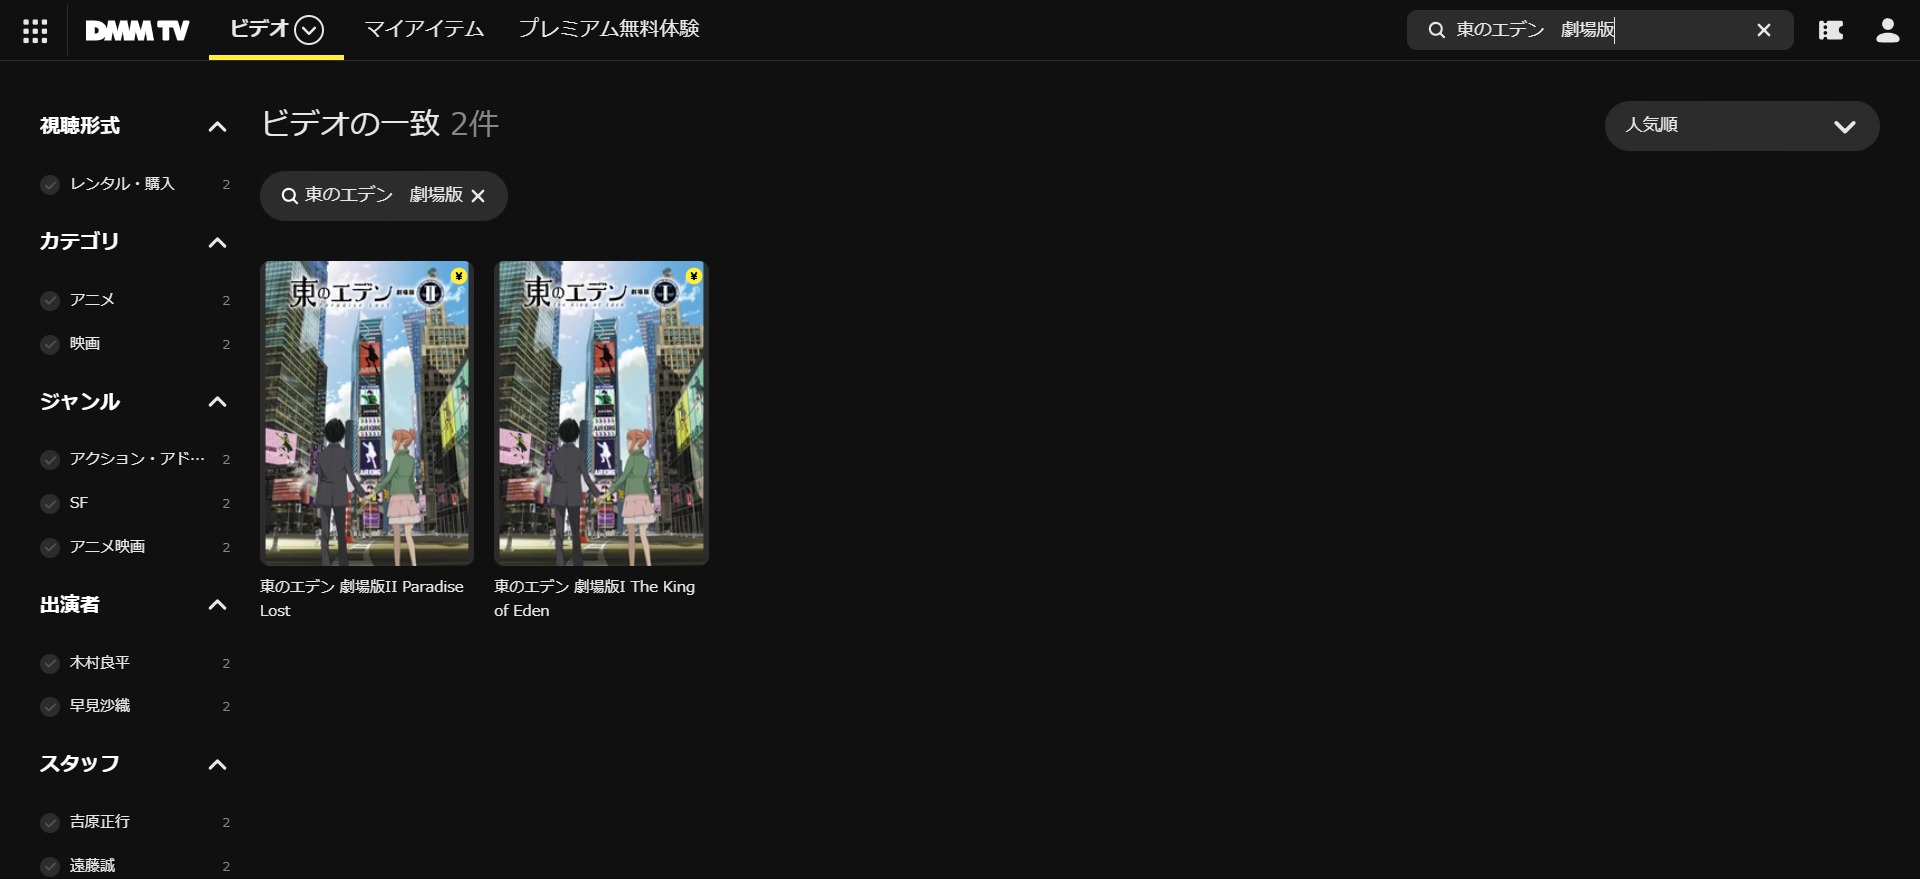Viewport: 1920px width, 879px height.
Task: Collapse the ジャンル filter section
Action: click(x=217, y=402)
